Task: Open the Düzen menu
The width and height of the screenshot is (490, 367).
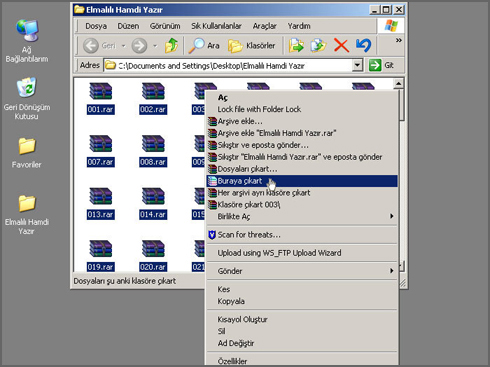Action: [128, 26]
